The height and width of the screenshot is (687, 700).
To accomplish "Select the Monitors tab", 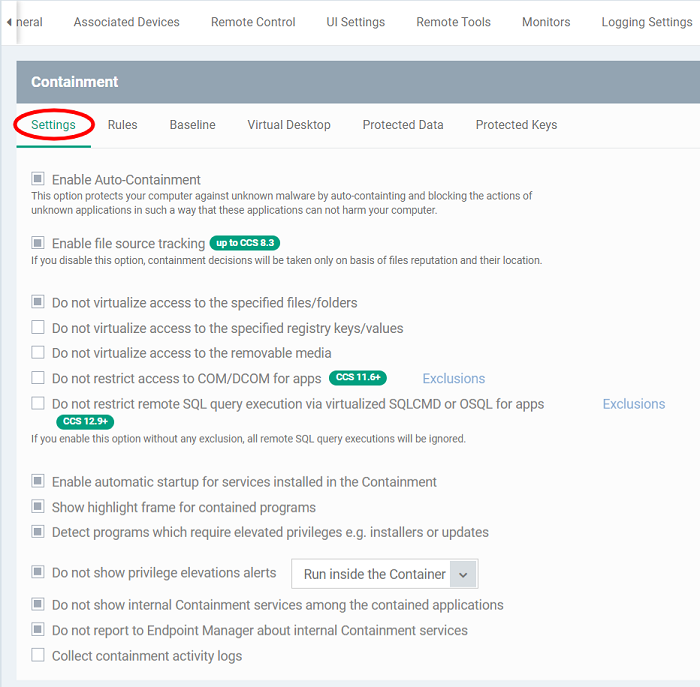I will pyautogui.click(x=546, y=22).
